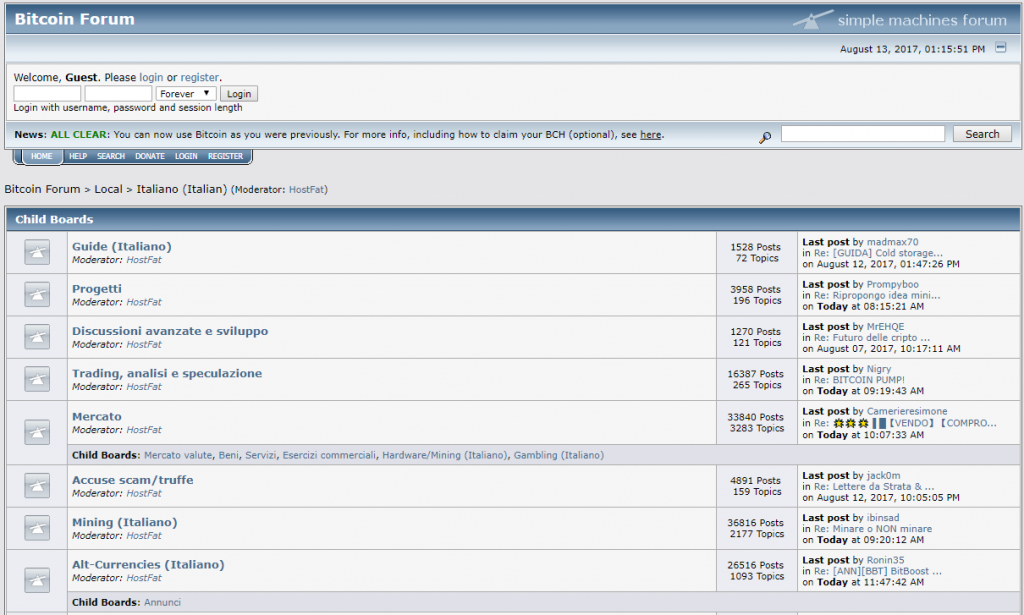
Task: Click the board icon next to Progetti
Action: (x=37, y=294)
